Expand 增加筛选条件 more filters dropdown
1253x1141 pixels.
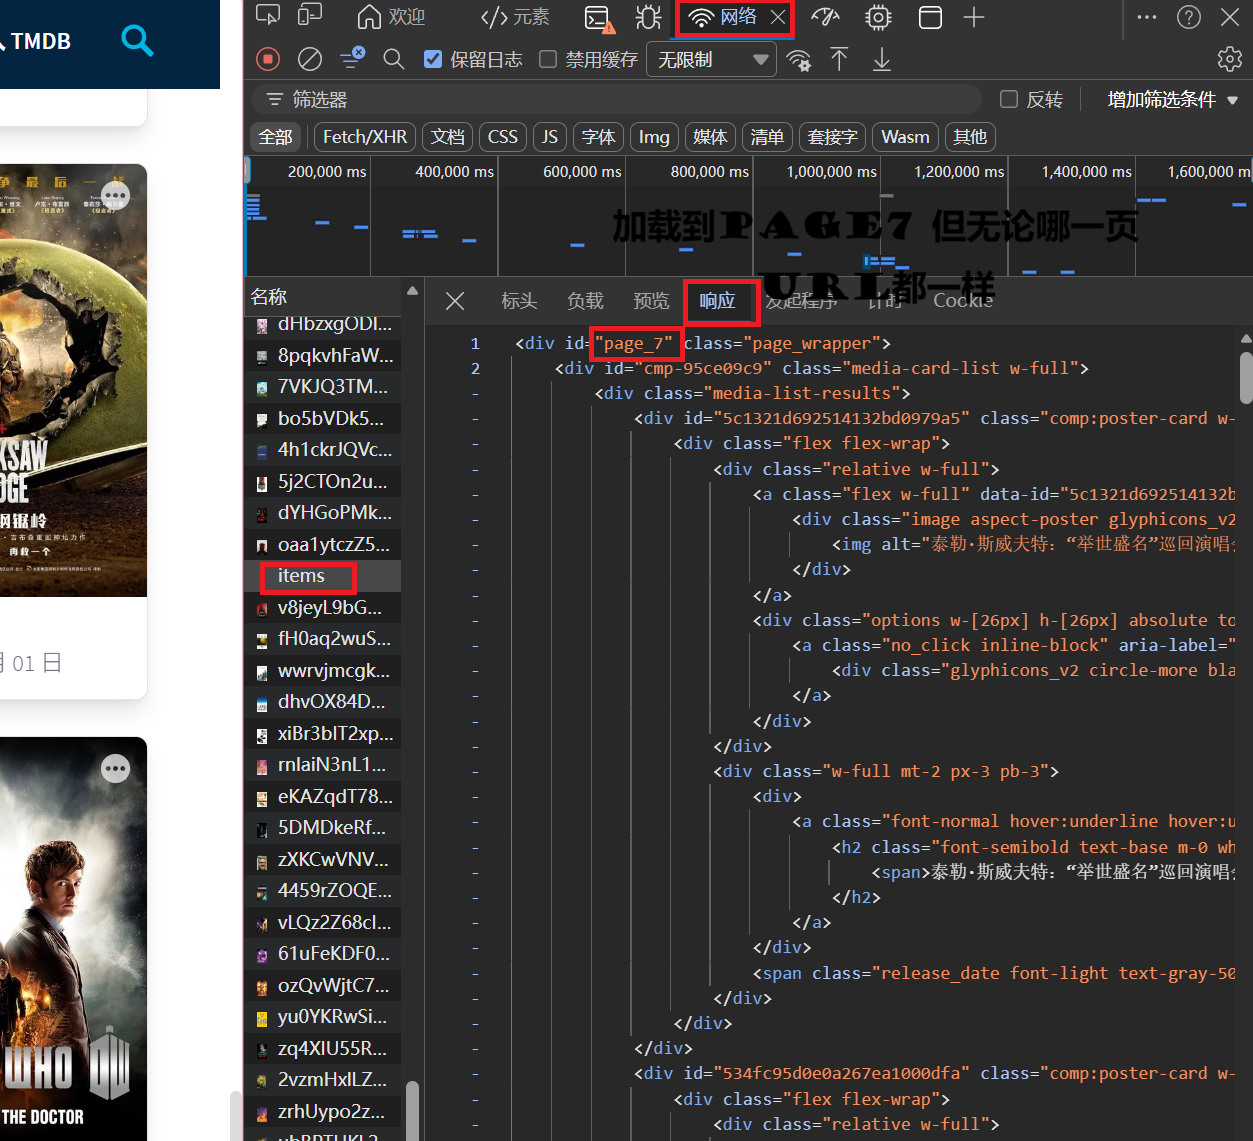coord(1173,100)
